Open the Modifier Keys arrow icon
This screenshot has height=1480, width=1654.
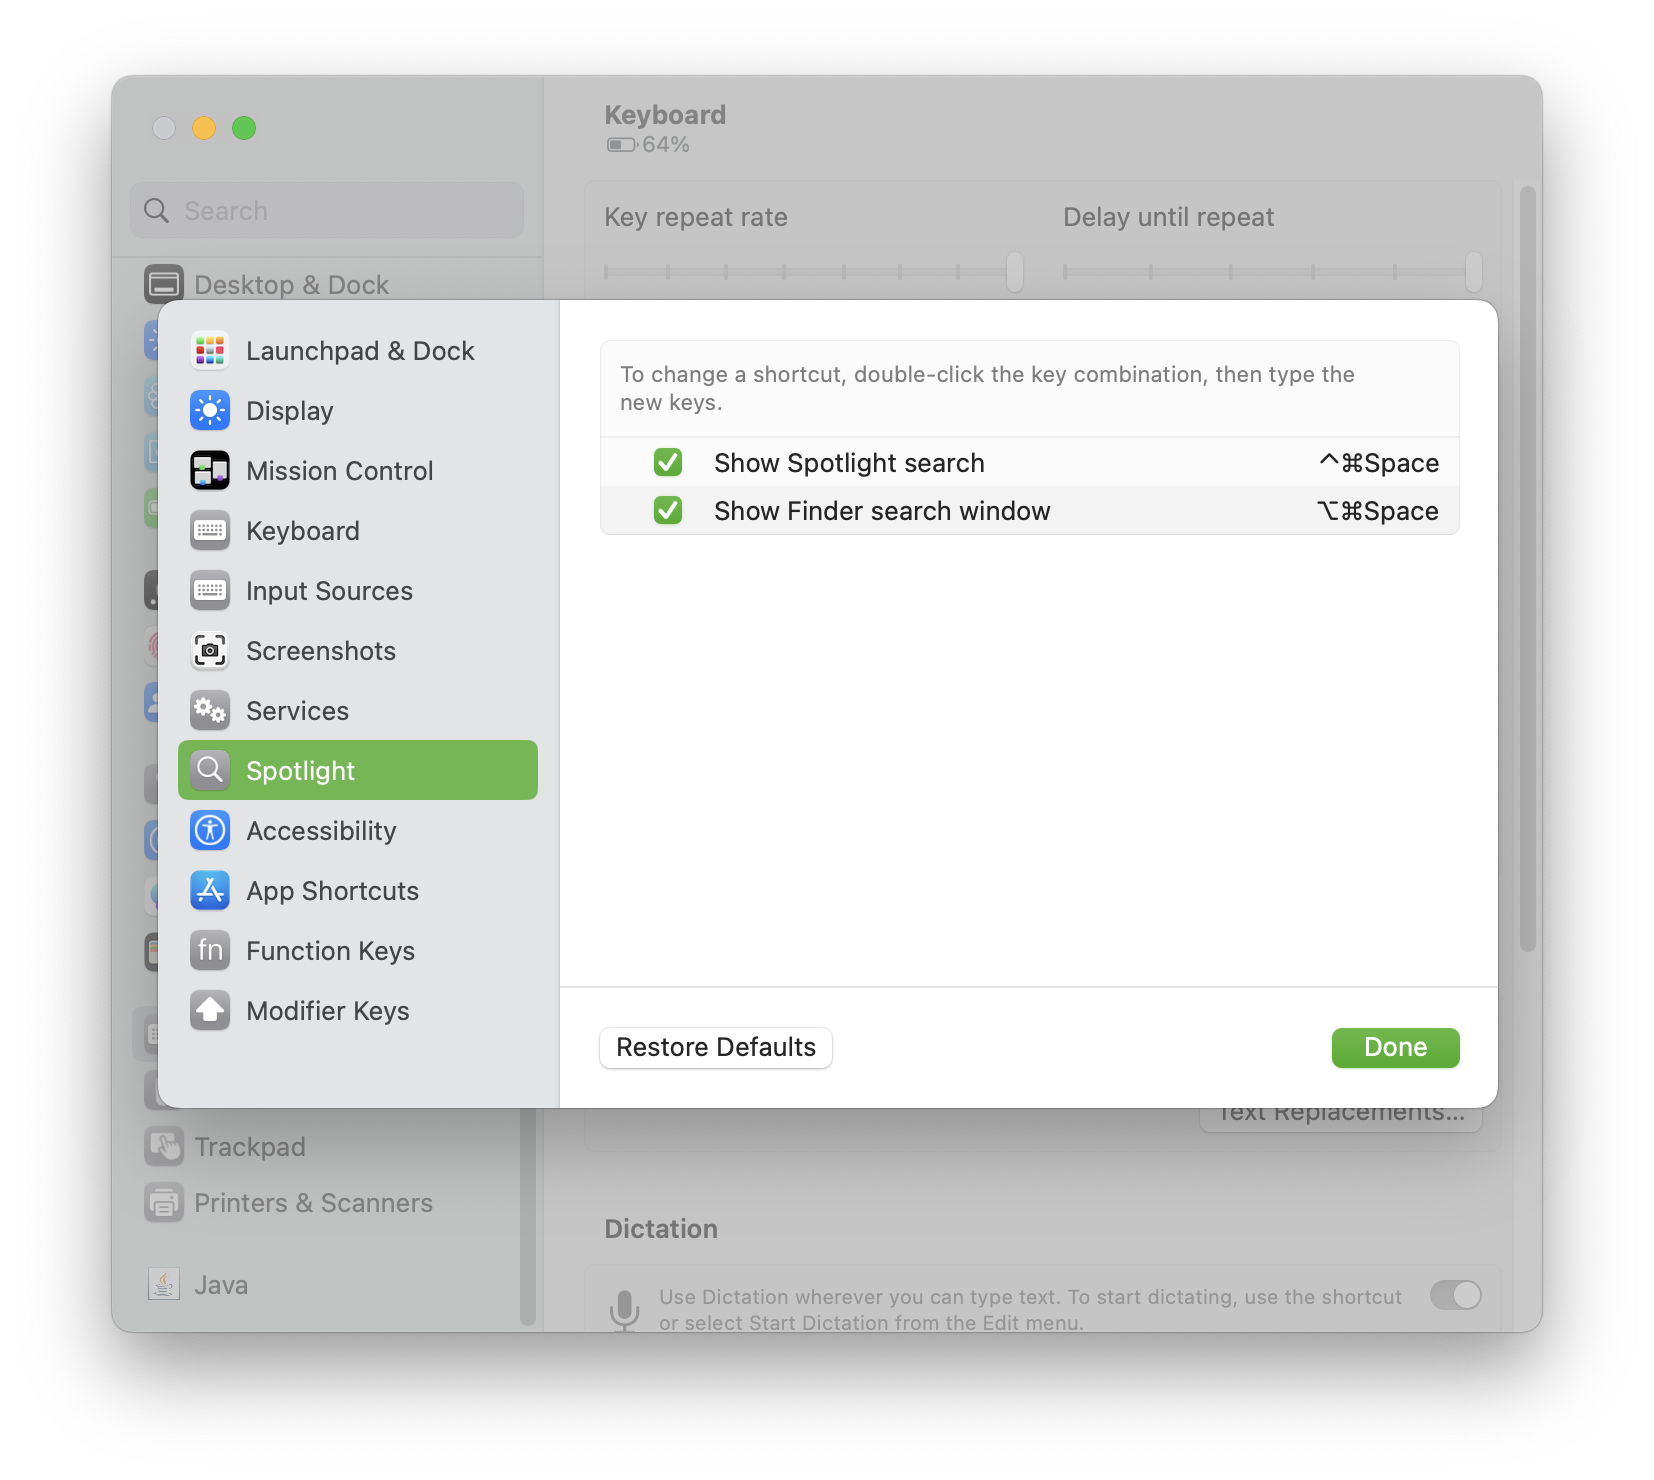click(210, 1011)
